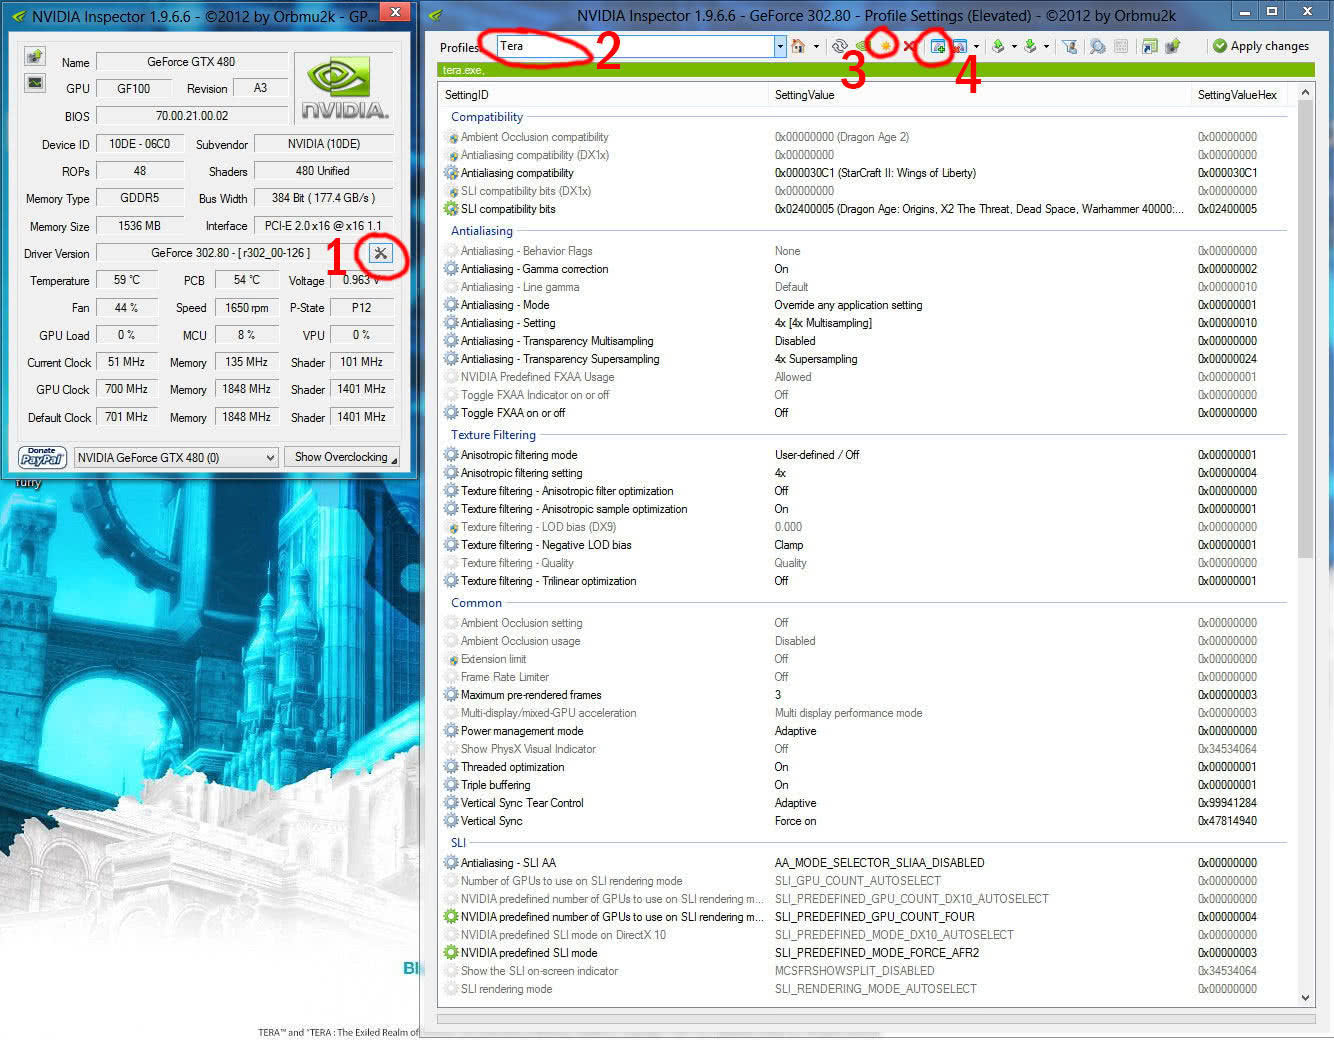
Task: Click gear icon beside Anisotropic filtering mode
Action: [x=452, y=455]
